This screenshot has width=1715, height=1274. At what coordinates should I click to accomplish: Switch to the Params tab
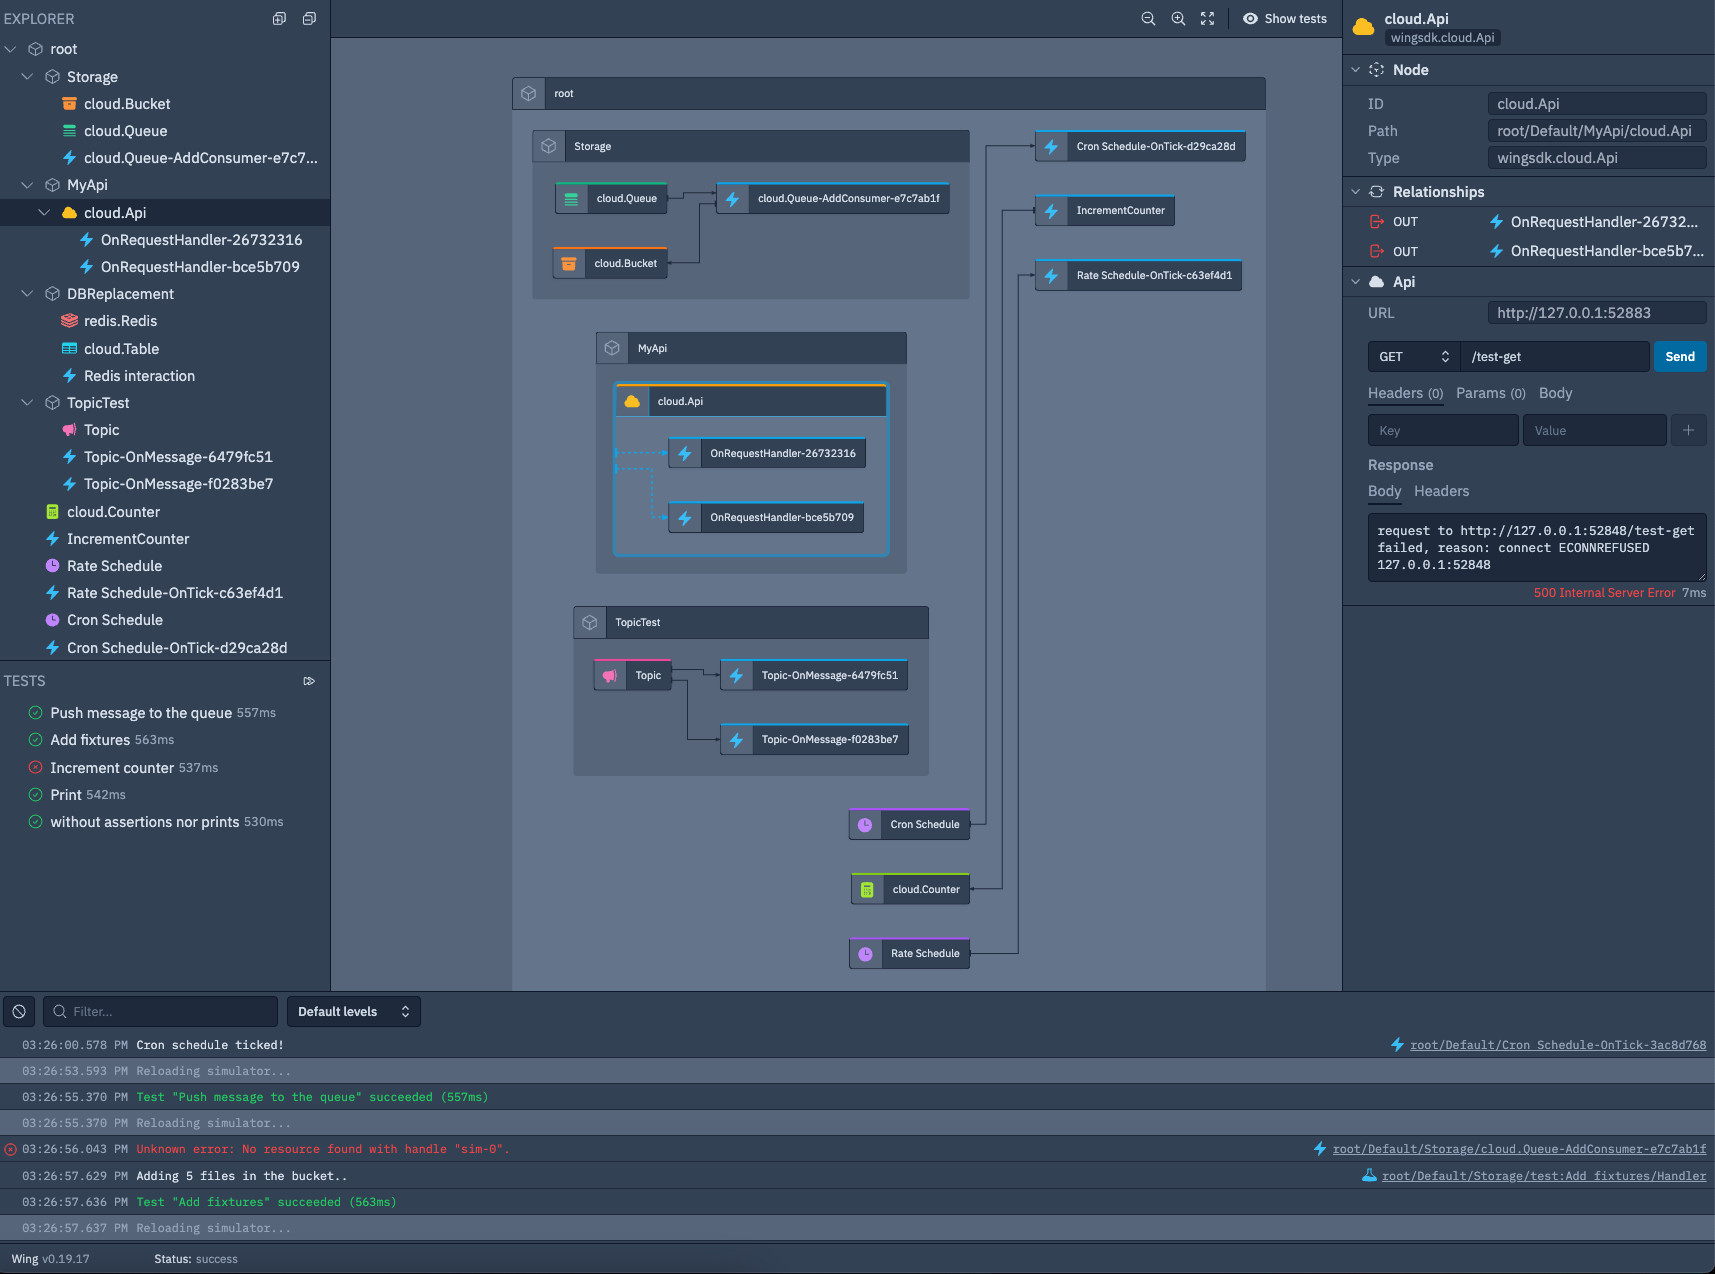(x=1490, y=394)
